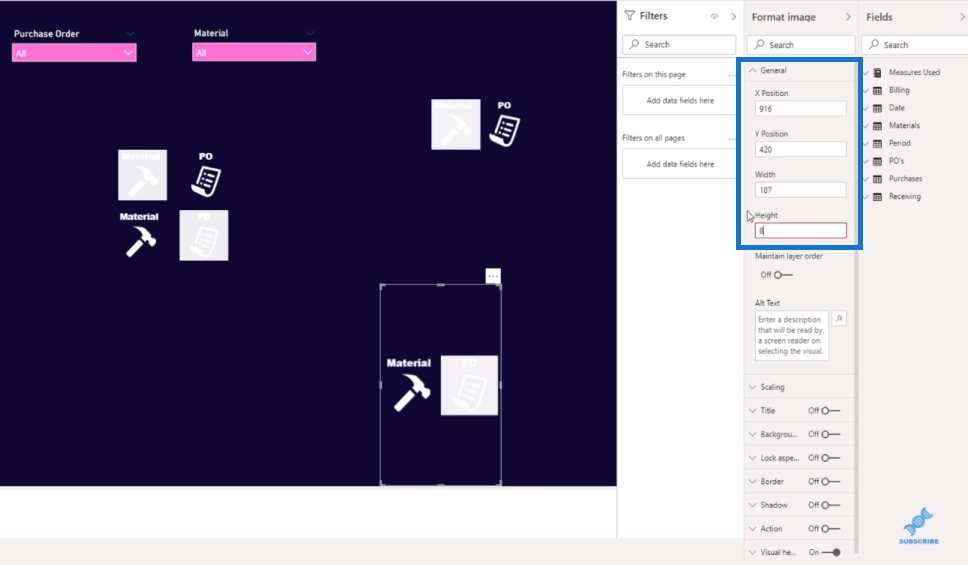Screen dimensions: 968x565
Task: Toggle Maintain layer order switch
Action: [x=783, y=275]
